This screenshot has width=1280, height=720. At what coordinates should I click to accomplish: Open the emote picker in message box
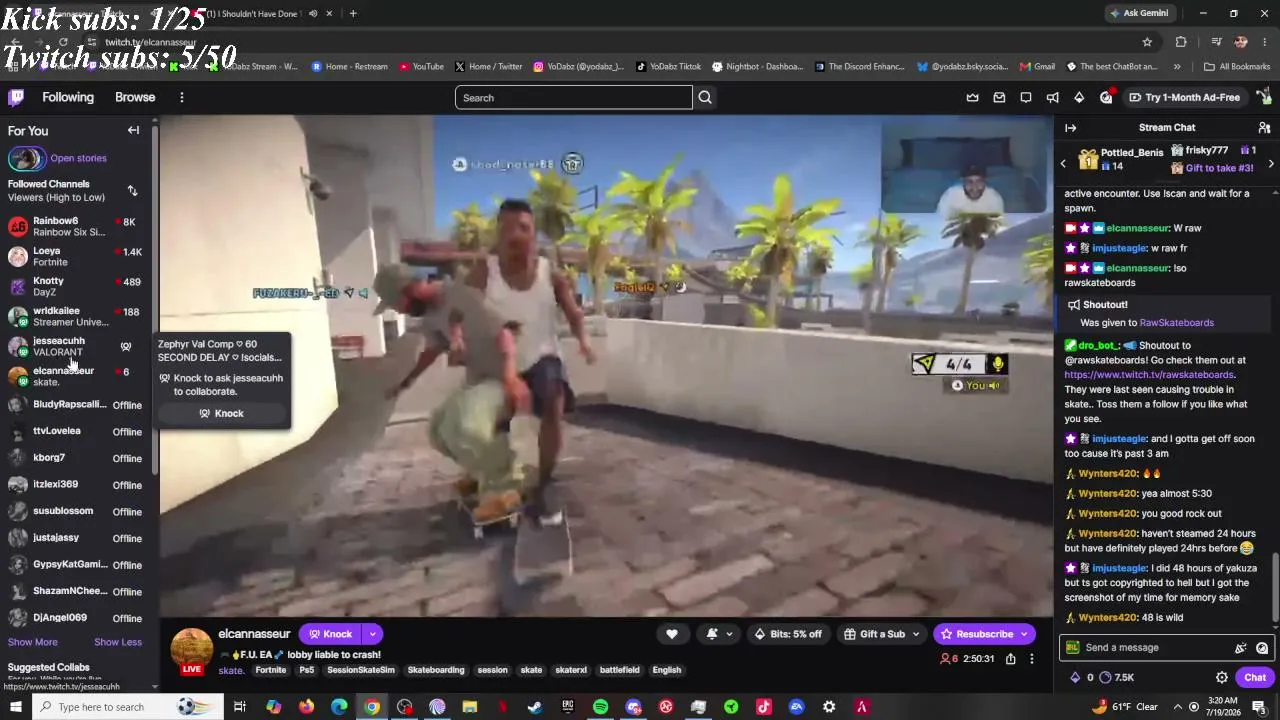click(1262, 647)
